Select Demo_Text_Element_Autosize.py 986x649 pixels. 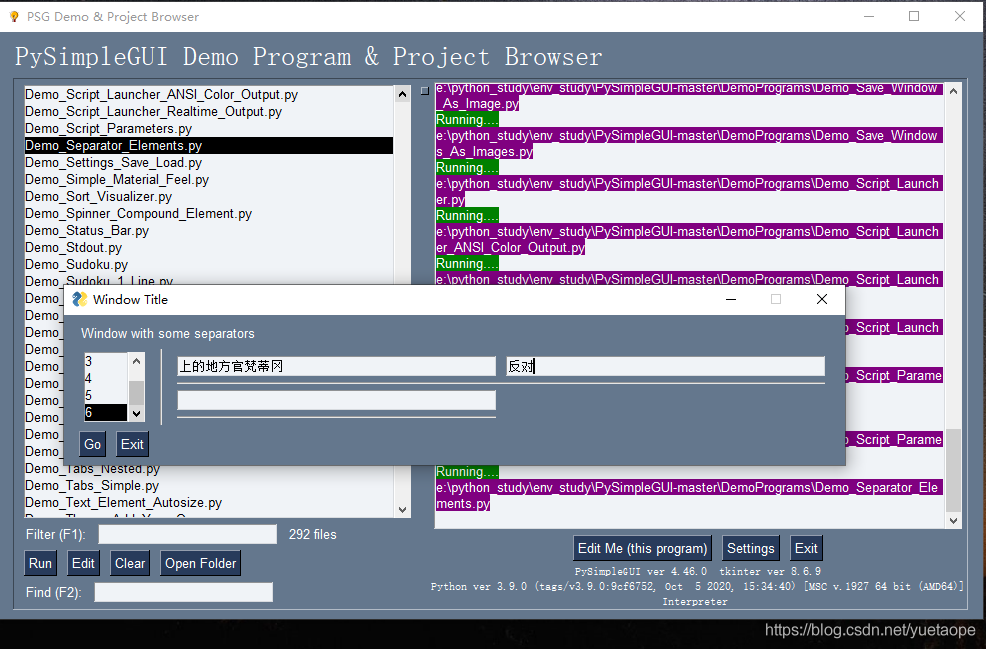pos(209,503)
